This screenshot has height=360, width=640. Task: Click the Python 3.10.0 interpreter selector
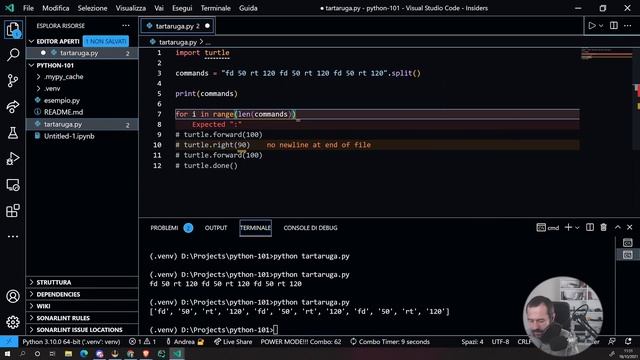tap(71, 342)
